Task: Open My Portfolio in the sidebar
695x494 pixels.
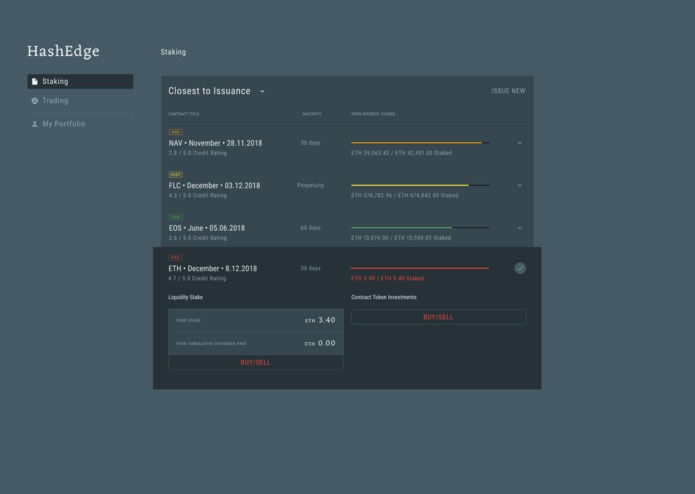Action: (80, 124)
